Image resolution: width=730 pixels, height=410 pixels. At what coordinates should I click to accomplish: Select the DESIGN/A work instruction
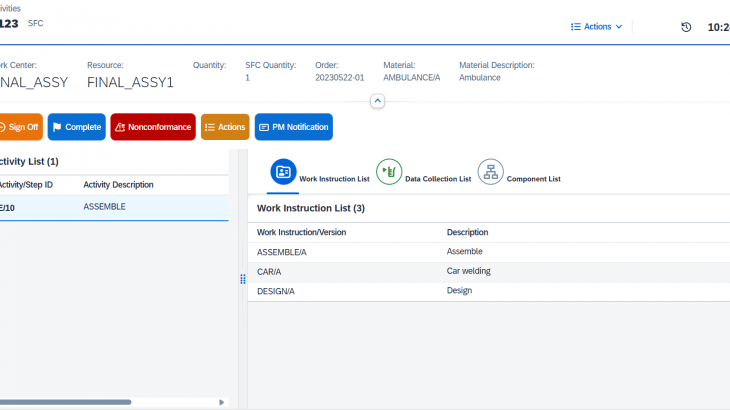276,291
